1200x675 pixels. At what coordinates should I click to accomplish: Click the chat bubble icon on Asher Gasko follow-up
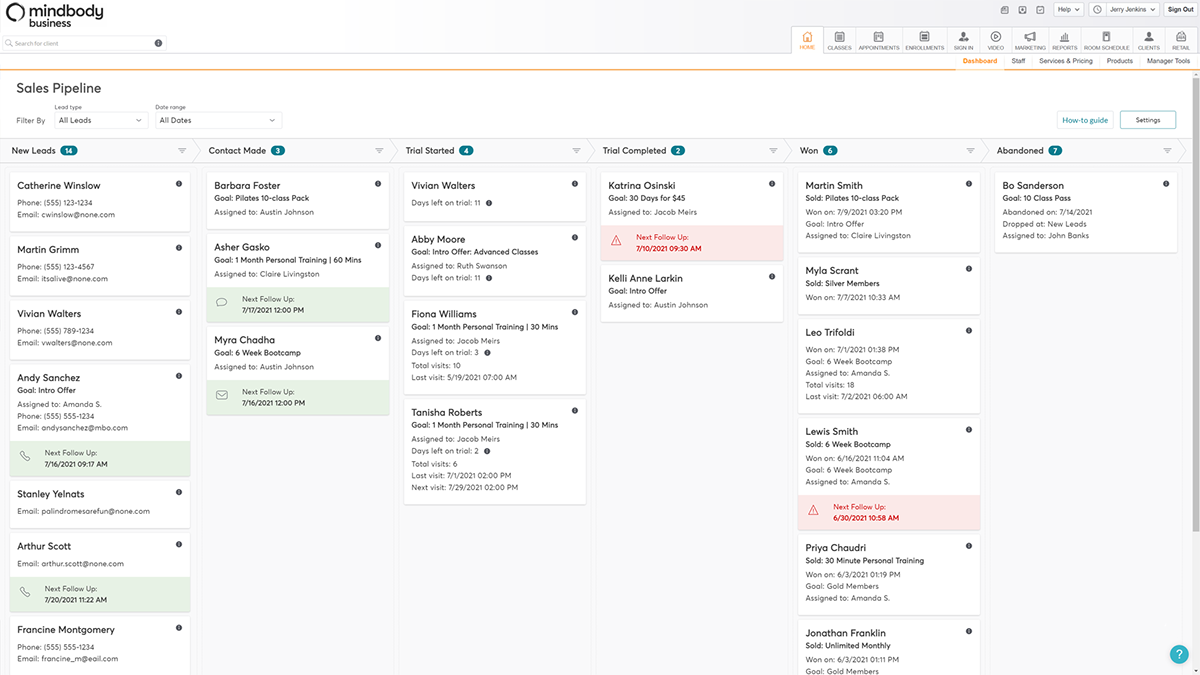click(x=222, y=302)
